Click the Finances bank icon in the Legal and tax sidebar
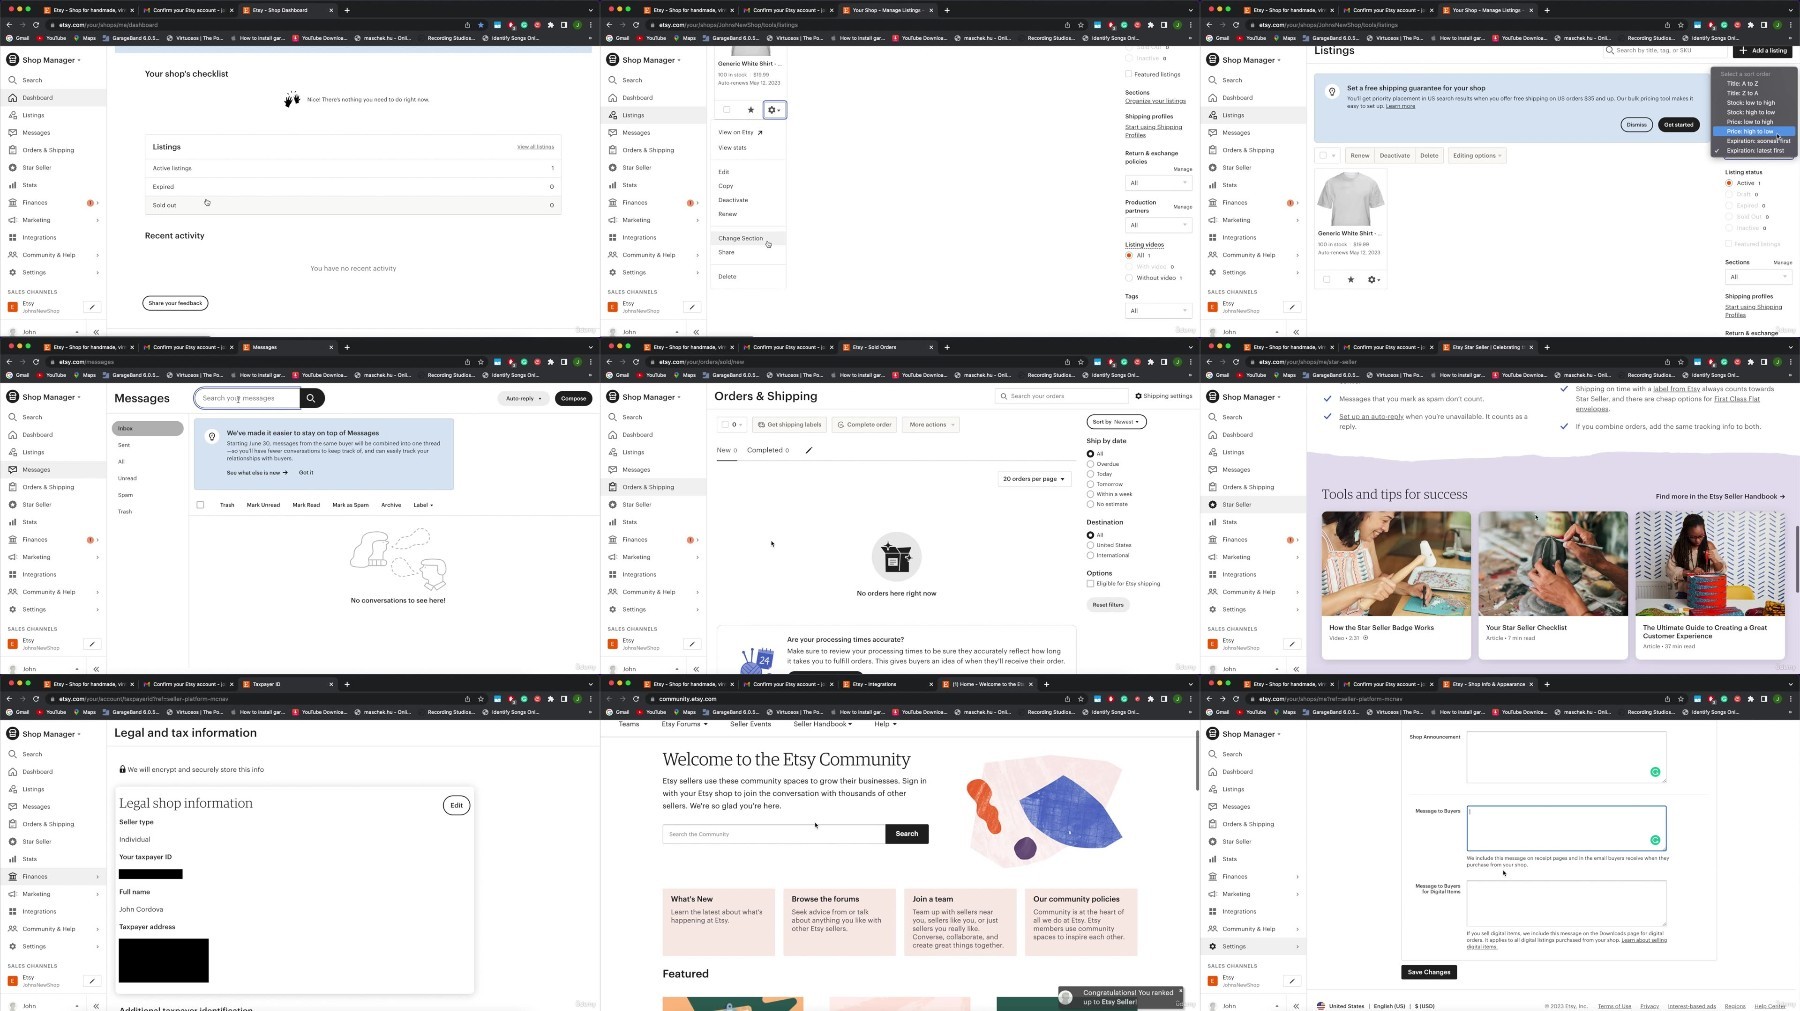 point(12,877)
